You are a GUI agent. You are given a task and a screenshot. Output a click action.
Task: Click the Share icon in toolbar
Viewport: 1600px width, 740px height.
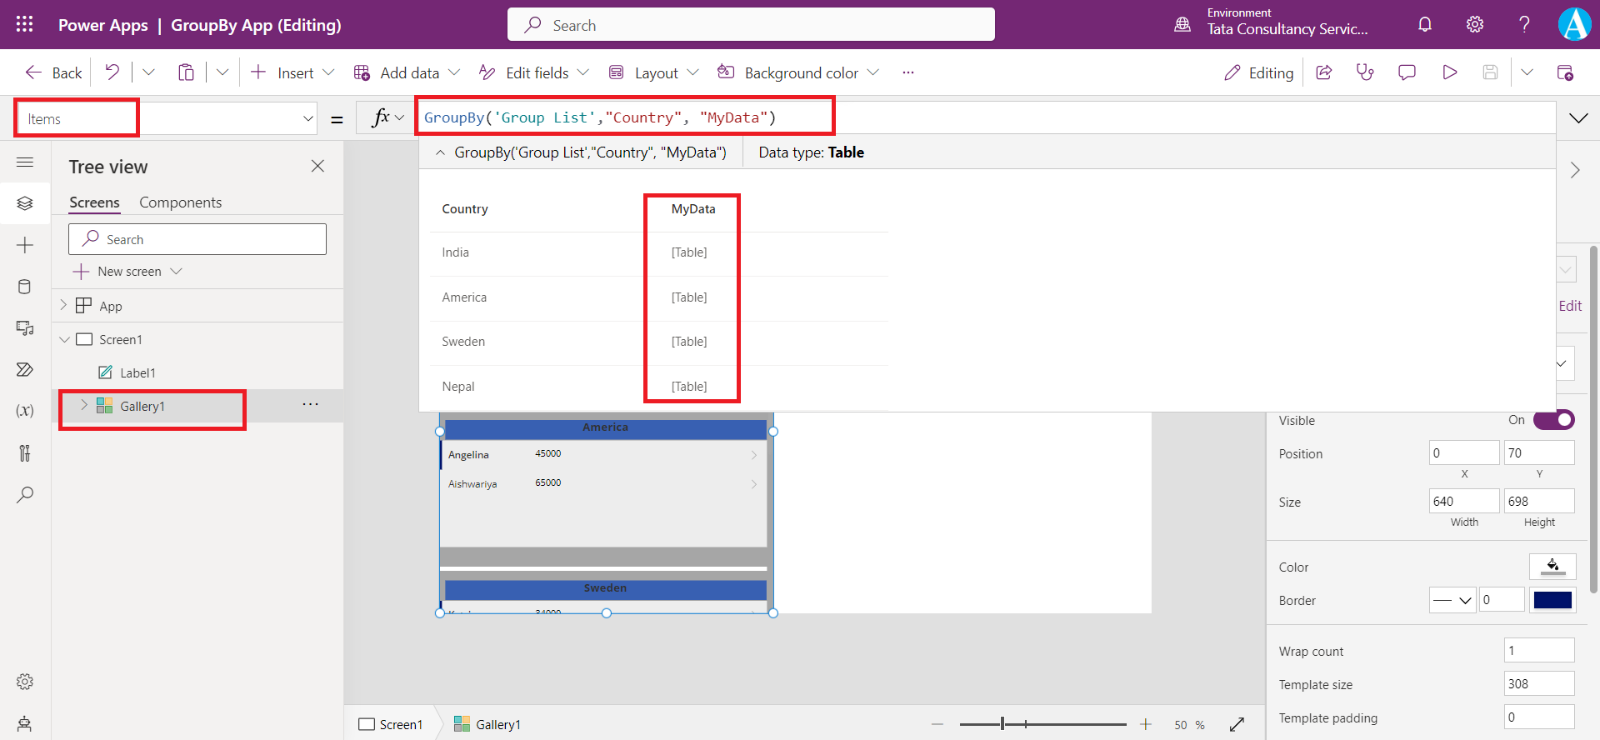point(1324,72)
